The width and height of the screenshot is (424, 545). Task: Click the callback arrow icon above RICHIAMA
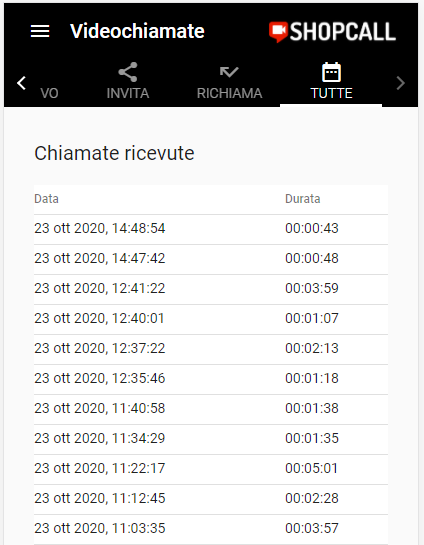pyautogui.click(x=229, y=72)
